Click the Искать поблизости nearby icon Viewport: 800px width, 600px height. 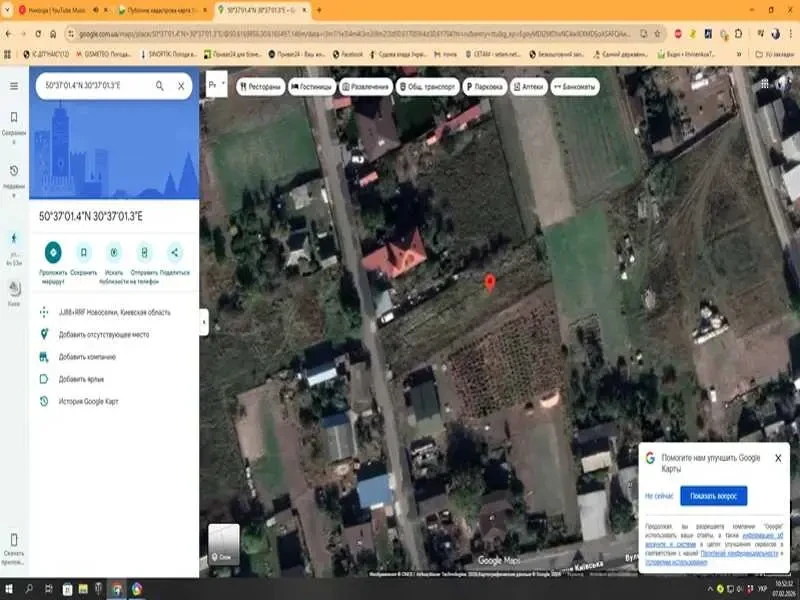(x=114, y=252)
